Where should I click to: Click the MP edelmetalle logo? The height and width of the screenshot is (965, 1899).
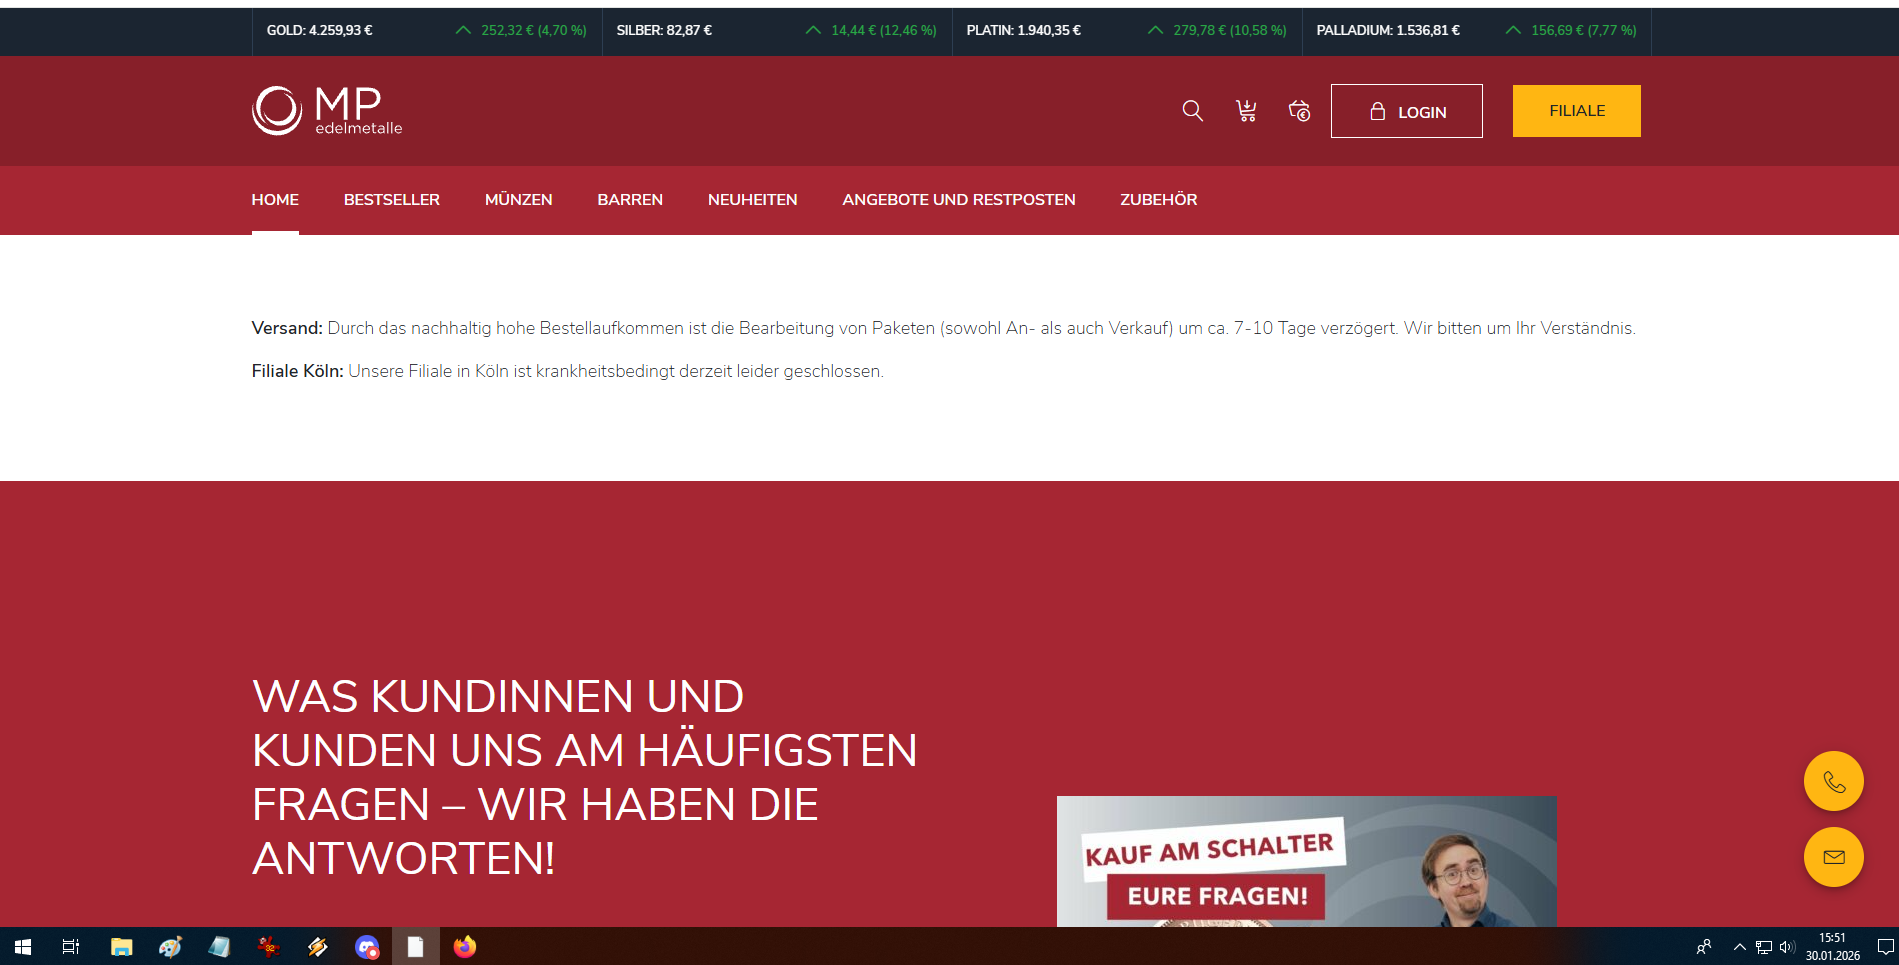[x=327, y=110]
